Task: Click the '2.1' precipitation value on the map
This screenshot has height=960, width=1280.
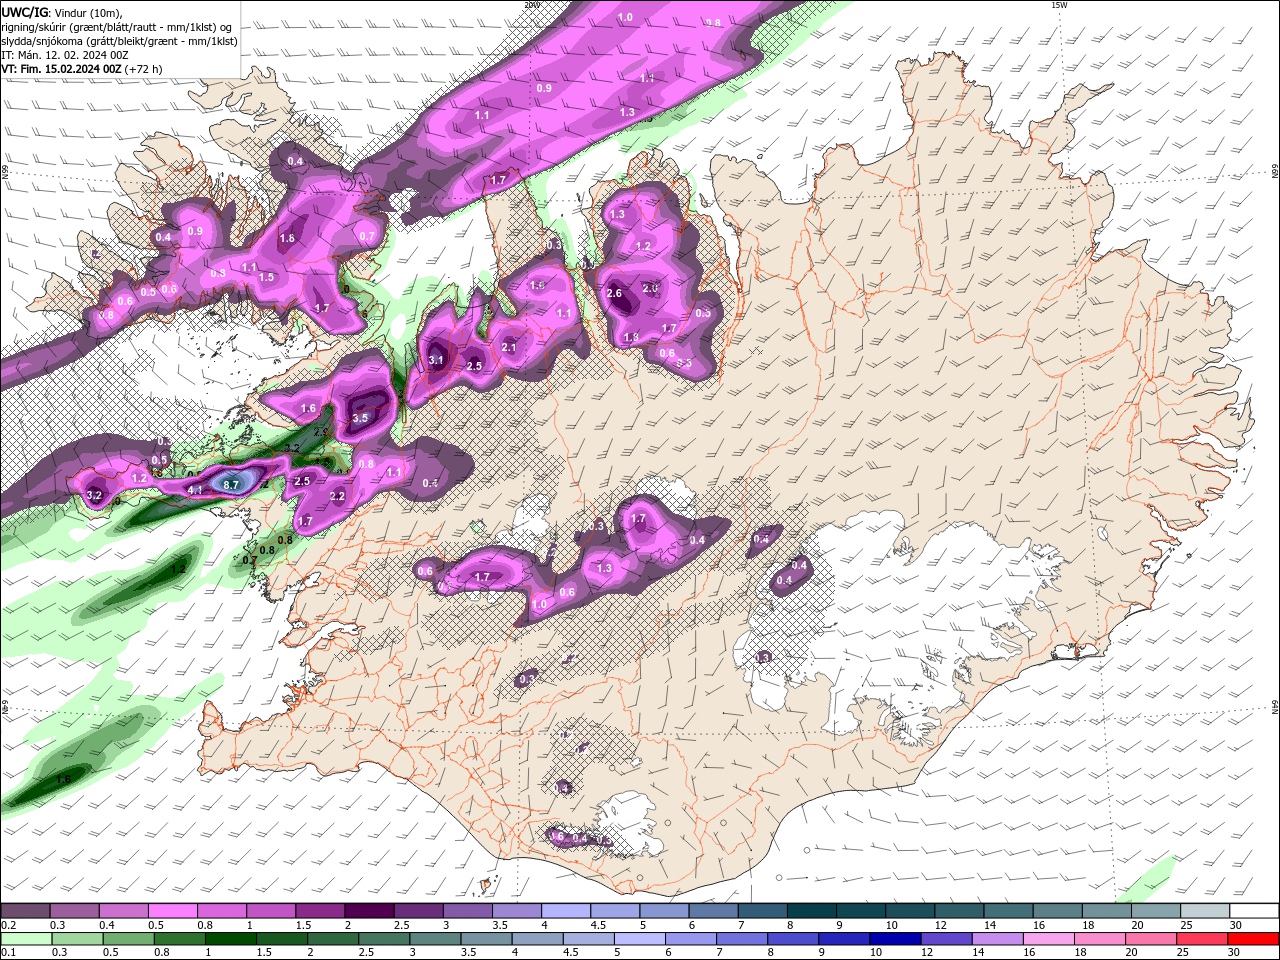Action: 509,347
